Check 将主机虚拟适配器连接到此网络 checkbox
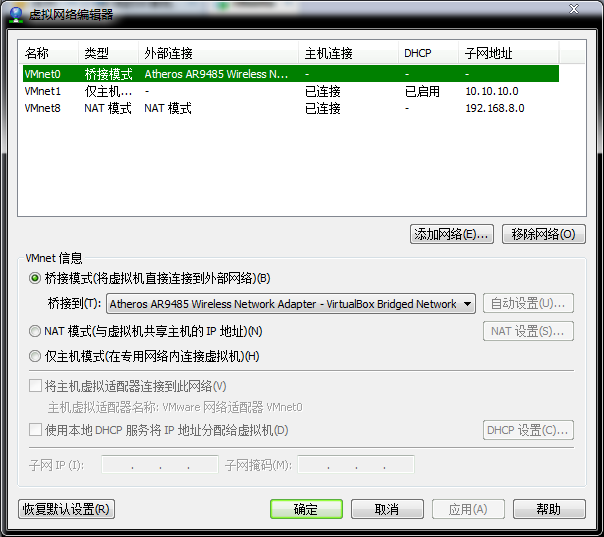 35,386
